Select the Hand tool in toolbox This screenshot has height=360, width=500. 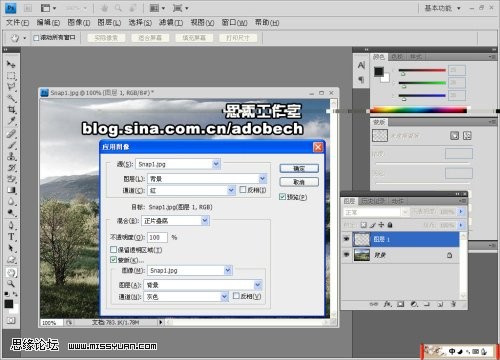click(11, 273)
